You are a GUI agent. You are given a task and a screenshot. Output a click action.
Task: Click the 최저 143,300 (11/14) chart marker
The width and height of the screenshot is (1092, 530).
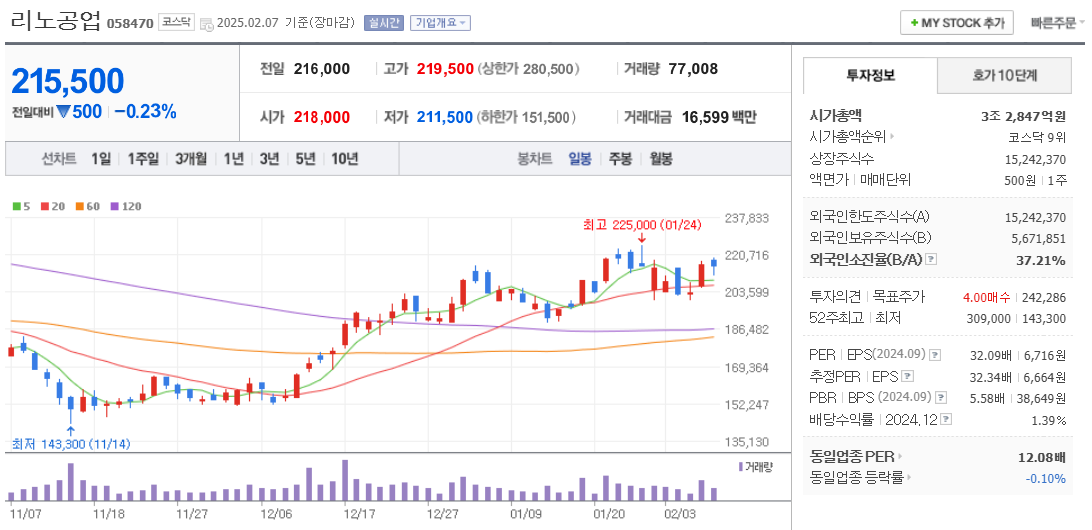click(70, 444)
